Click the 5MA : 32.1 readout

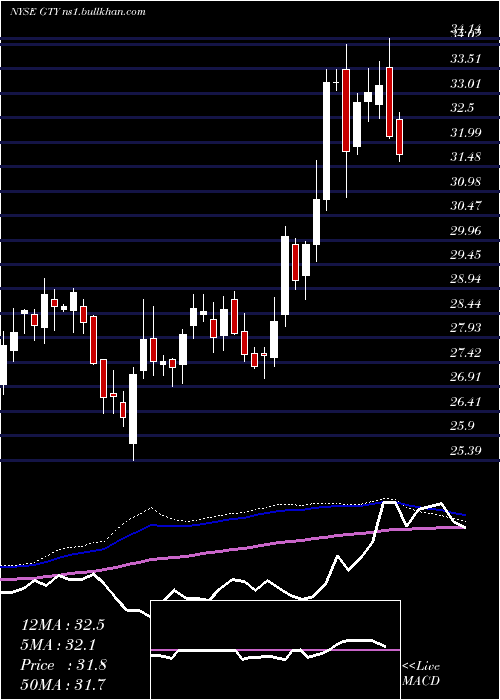[x=58, y=645]
